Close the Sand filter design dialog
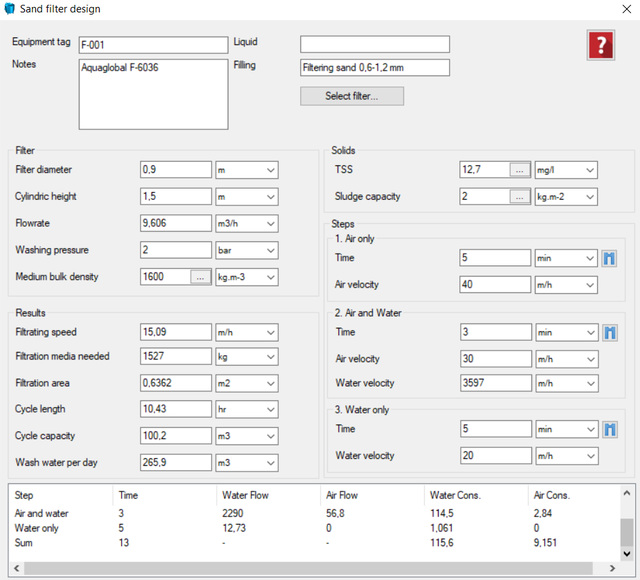The width and height of the screenshot is (640, 580). [624, 9]
